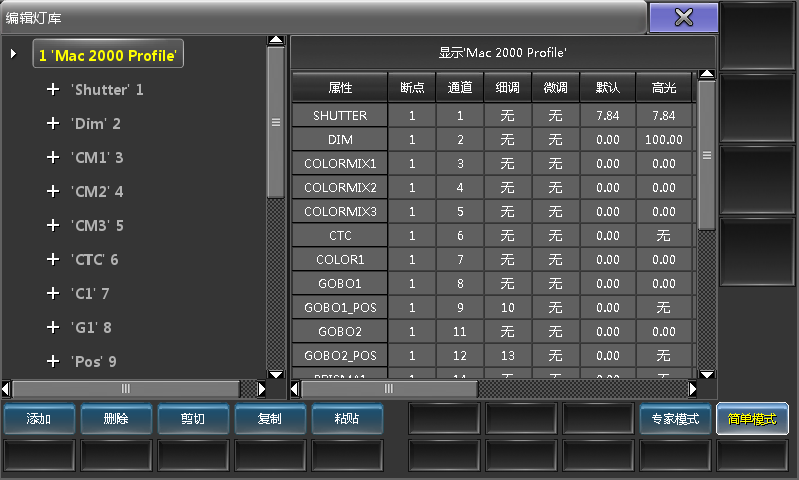Select the DIM attribute cell
This screenshot has height=480, width=799.
[340, 140]
